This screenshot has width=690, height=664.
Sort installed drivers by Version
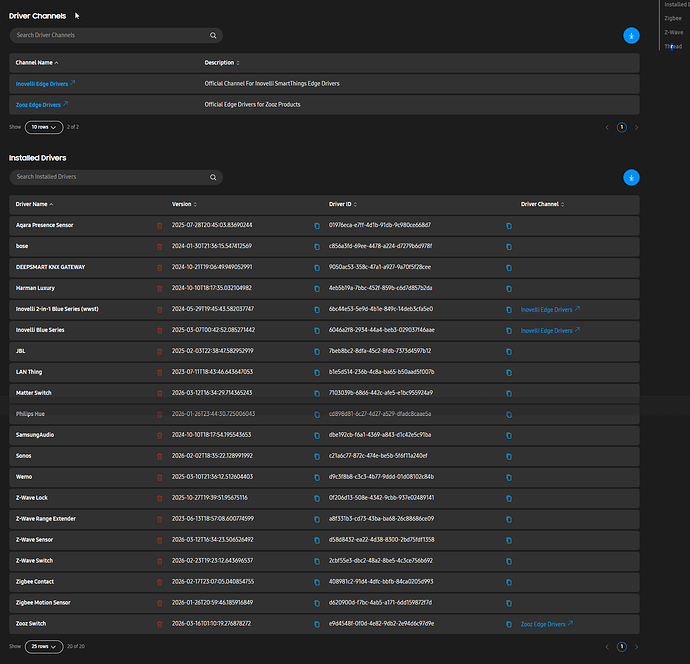(184, 204)
